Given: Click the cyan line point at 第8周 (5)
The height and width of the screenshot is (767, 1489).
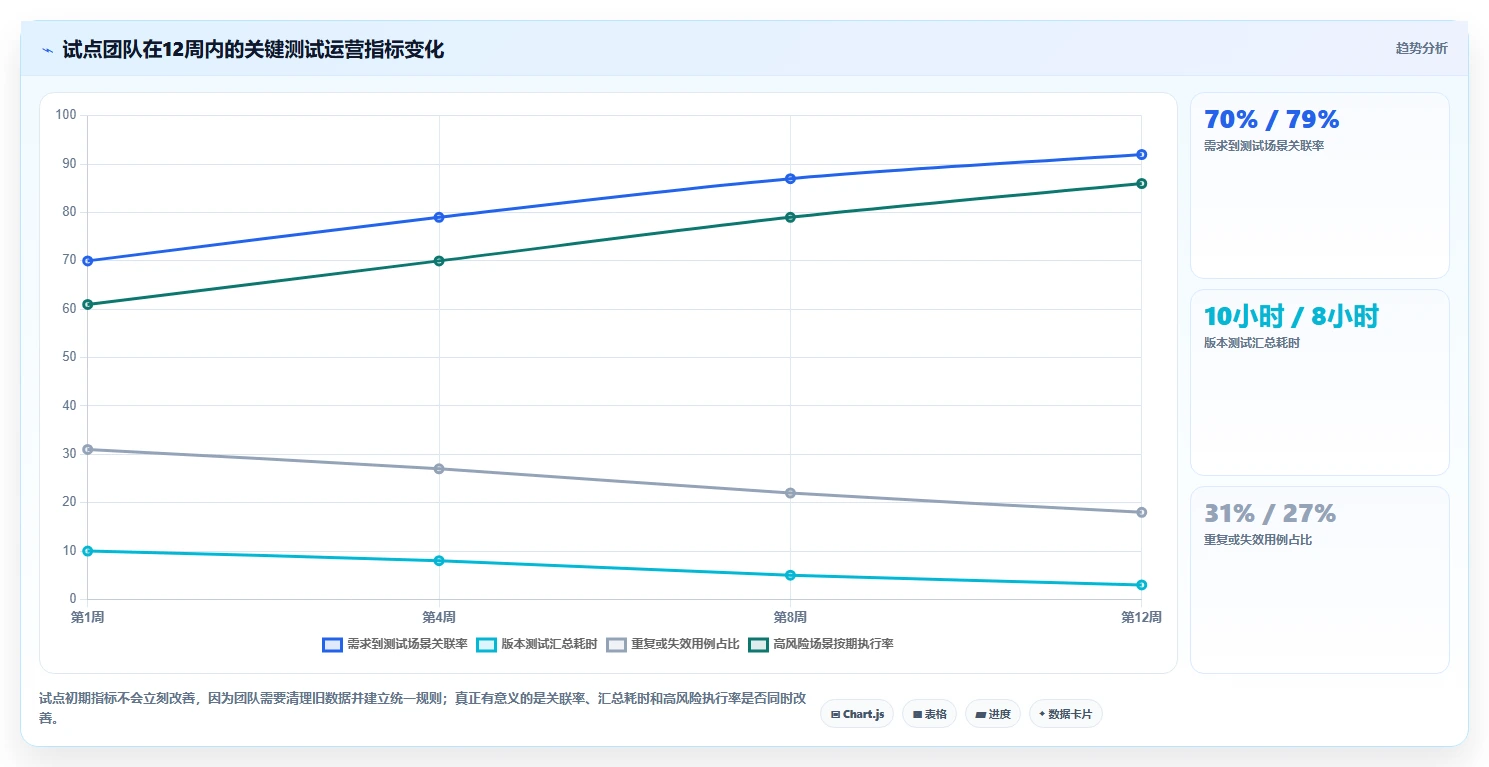Looking at the screenshot, I should pos(790,576).
